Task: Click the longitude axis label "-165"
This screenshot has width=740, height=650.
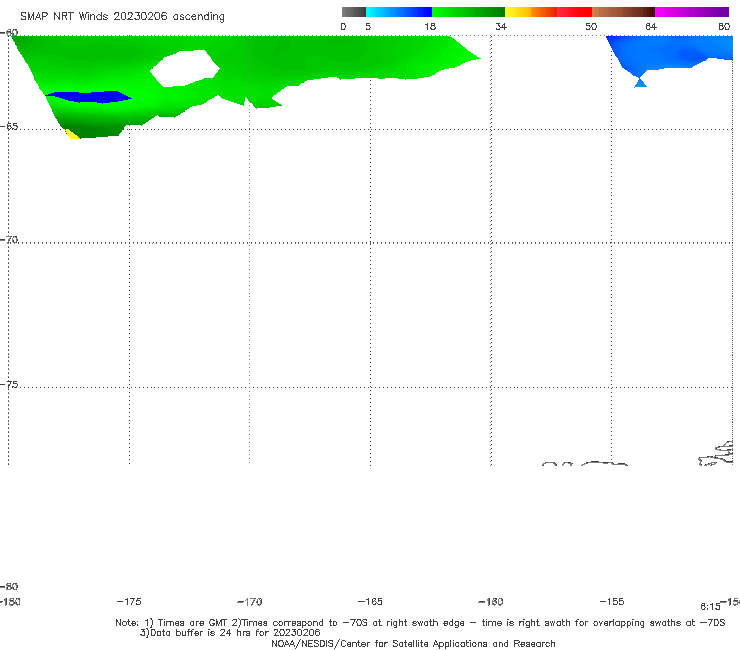Action: (370, 601)
